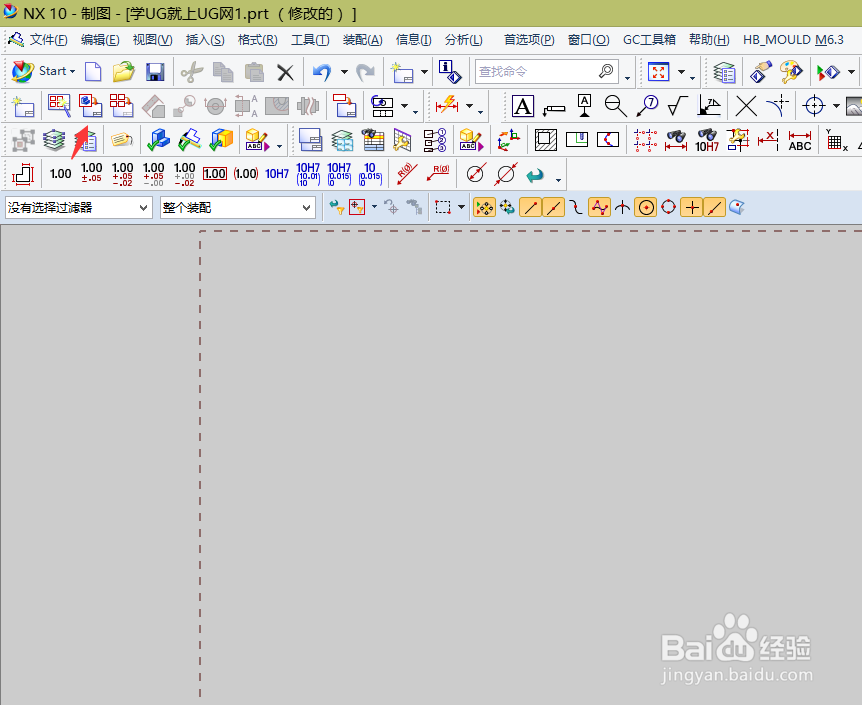This screenshot has height=705, width=862.
Task: Click the tag label icon in third toolbar row
Action: [121, 140]
